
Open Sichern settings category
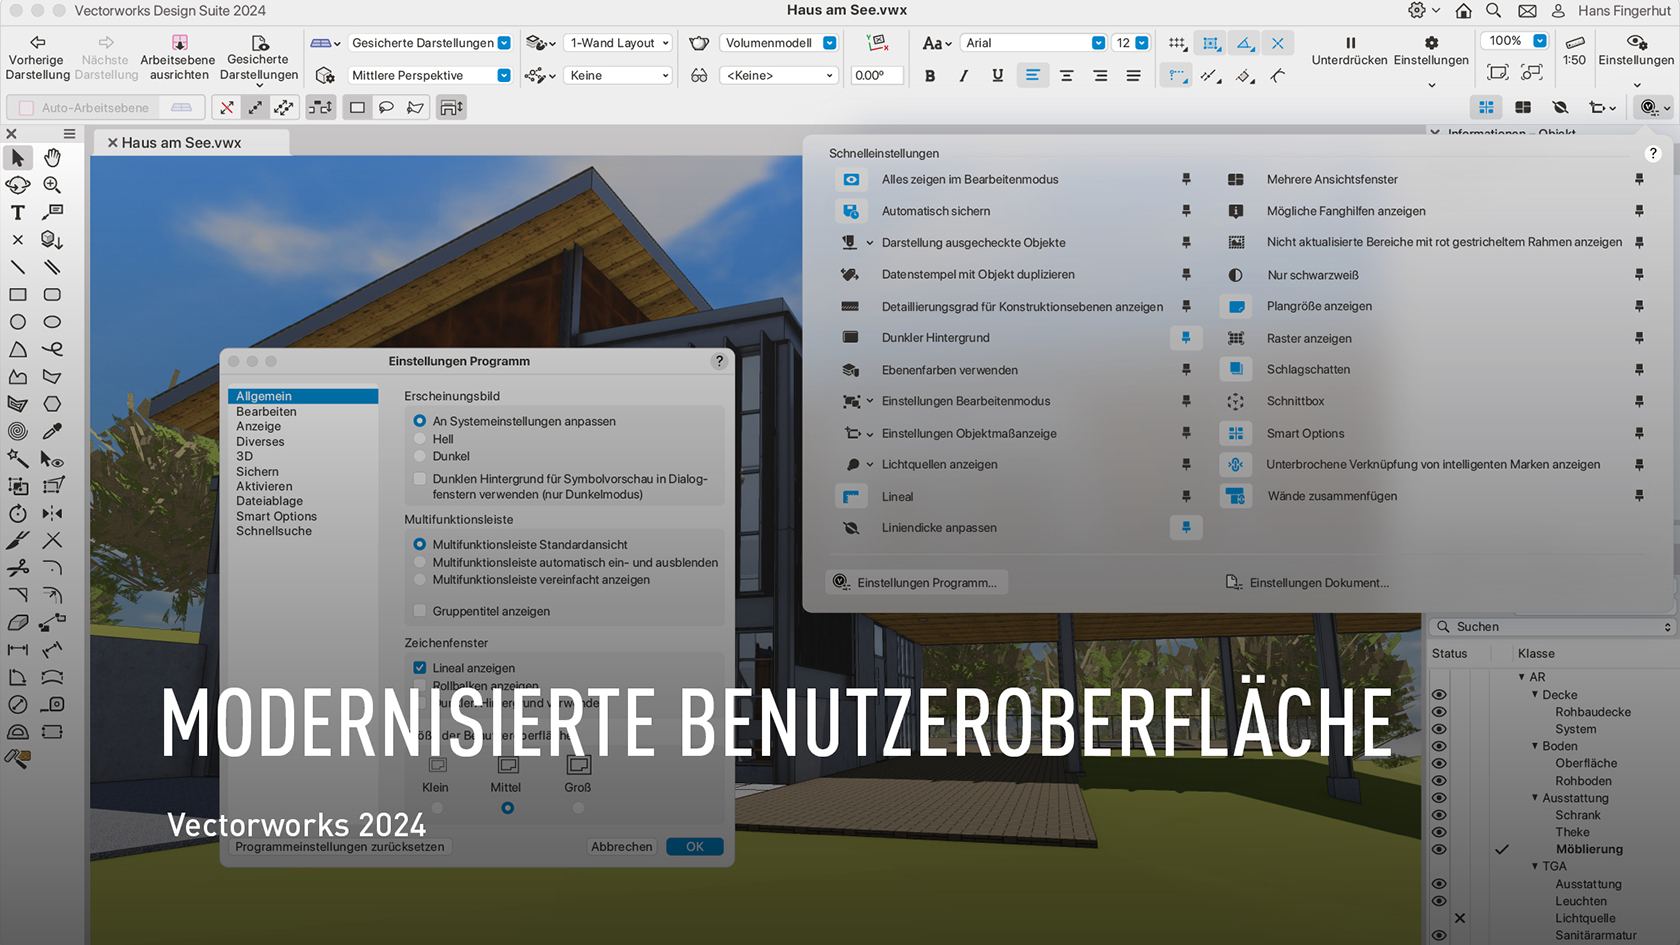[257, 472]
